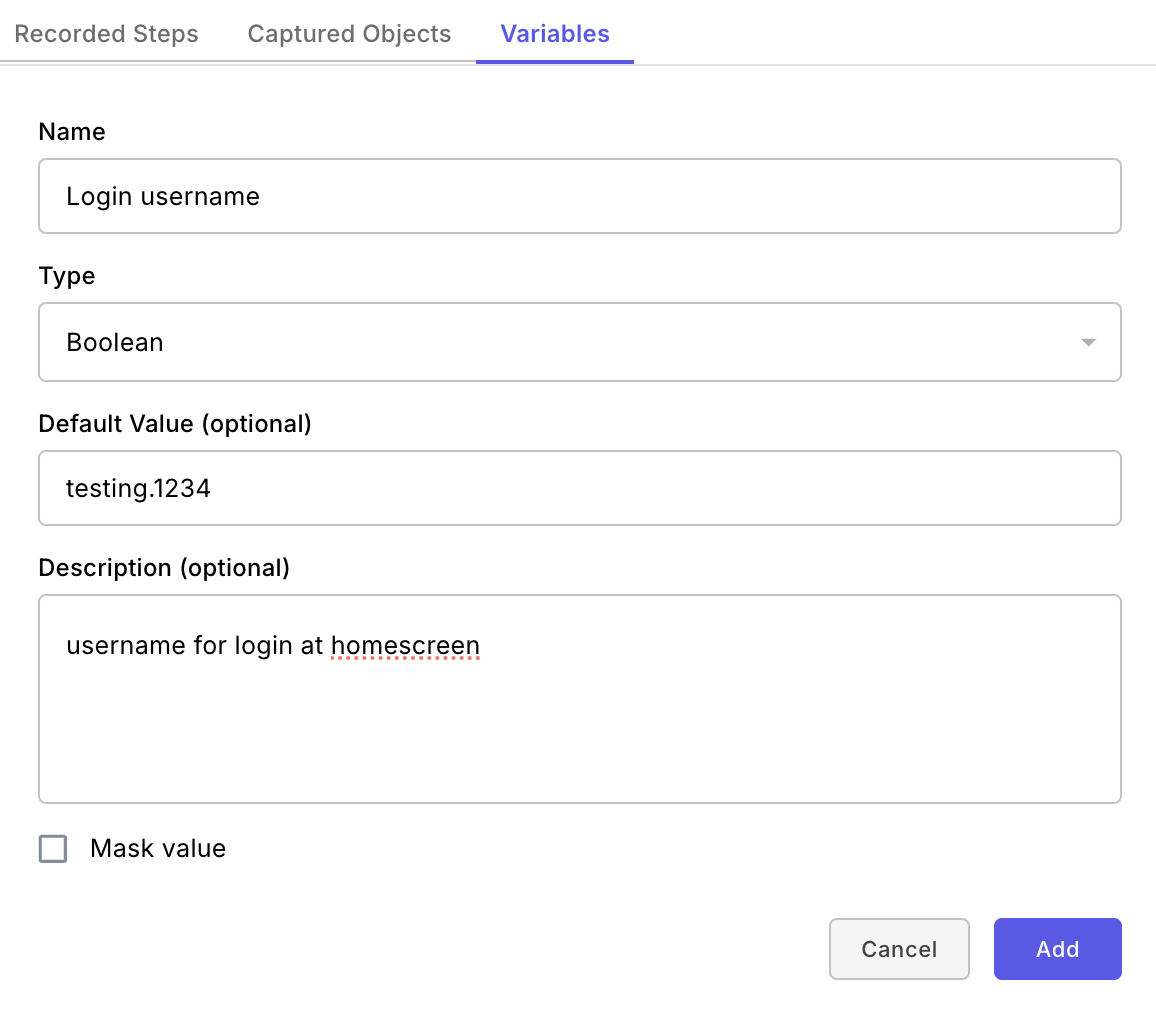1156x1016 pixels.
Task: Open the Captured Objects tab
Action: (x=349, y=34)
